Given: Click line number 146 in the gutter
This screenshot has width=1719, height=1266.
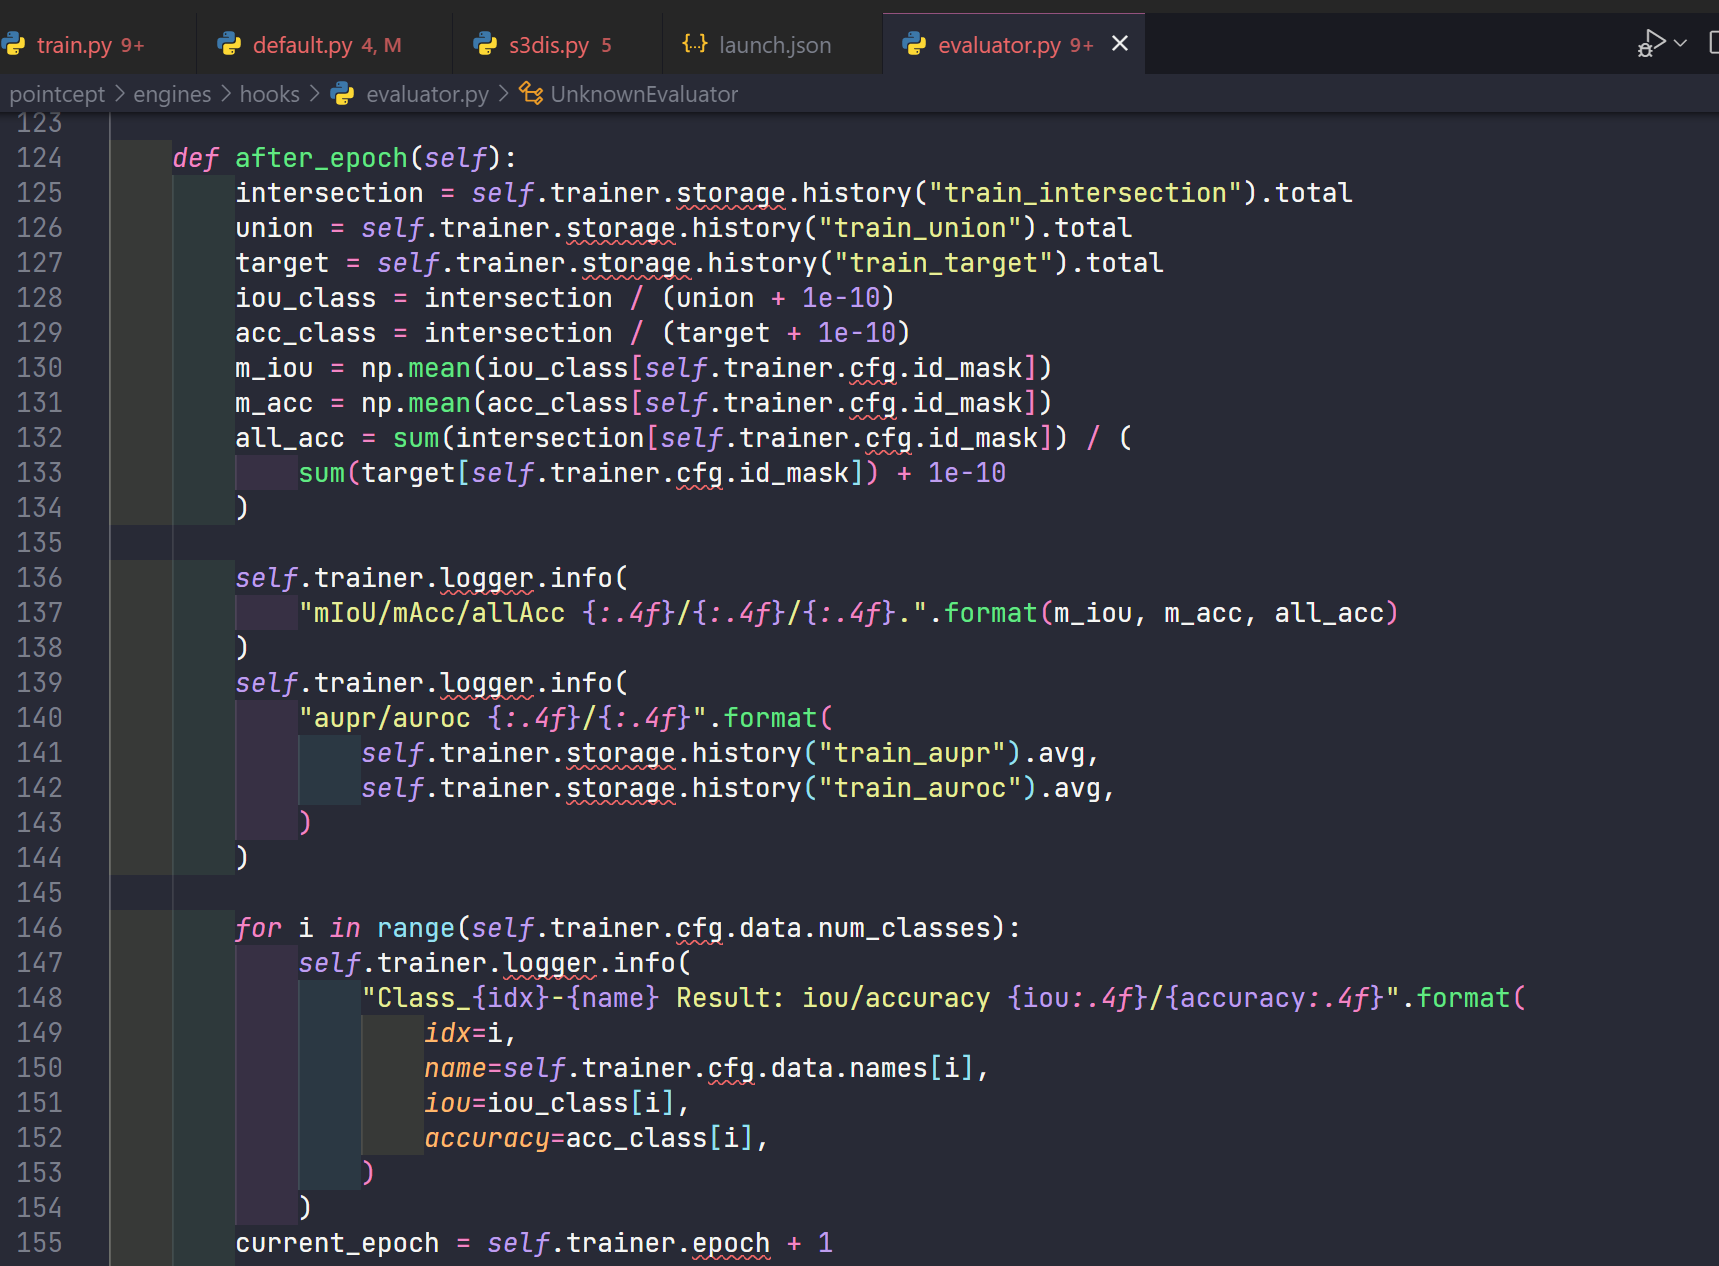Looking at the screenshot, I should click(x=39, y=928).
